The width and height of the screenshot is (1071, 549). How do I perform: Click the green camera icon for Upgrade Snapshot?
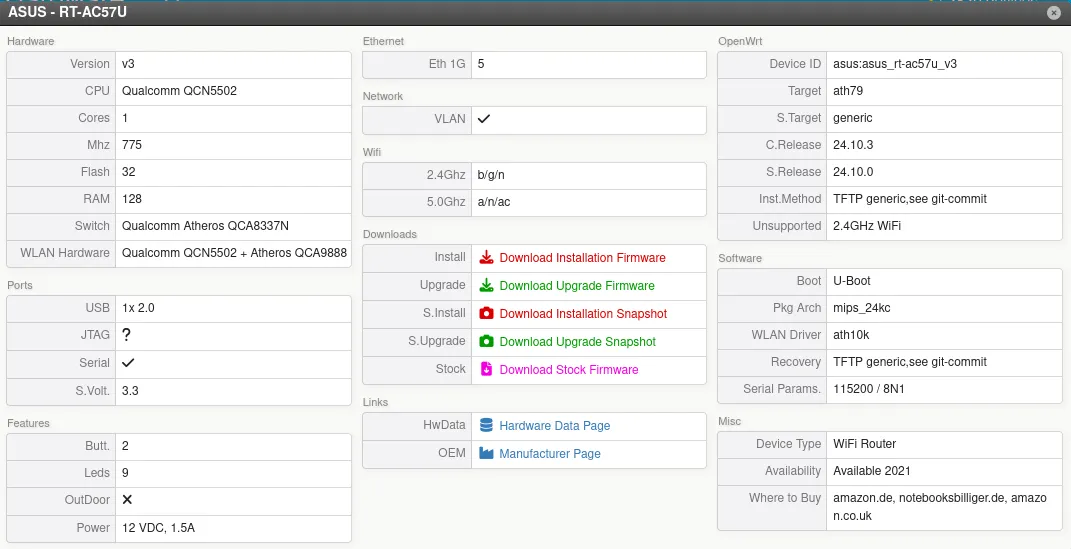coord(487,342)
